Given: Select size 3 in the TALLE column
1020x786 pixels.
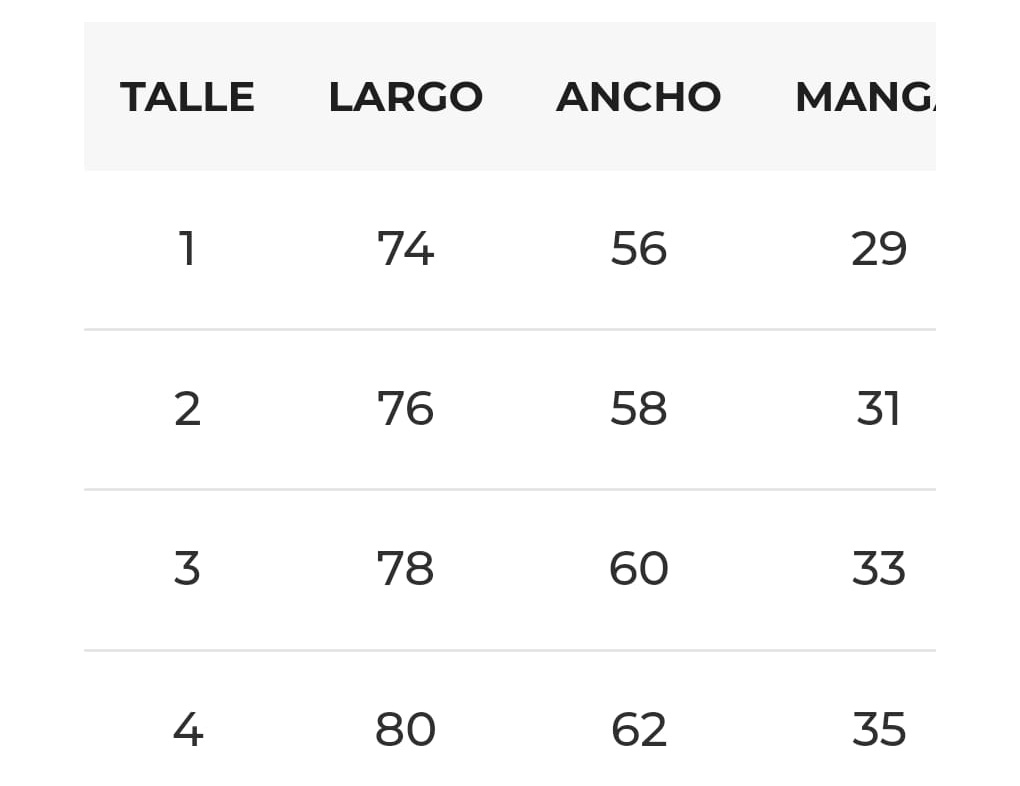Looking at the screenshot, I should tap(187, 568).
